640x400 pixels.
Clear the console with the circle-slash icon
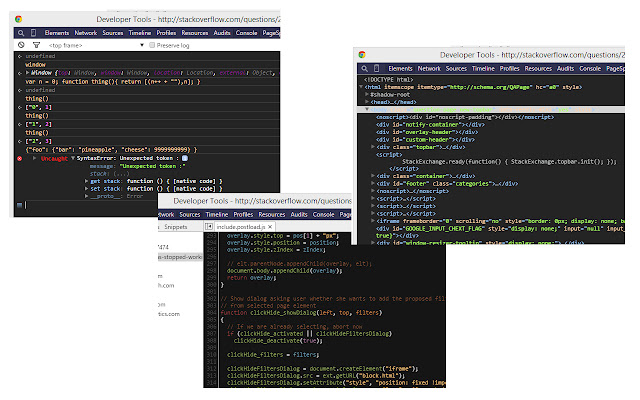click(x=21, y=45)
